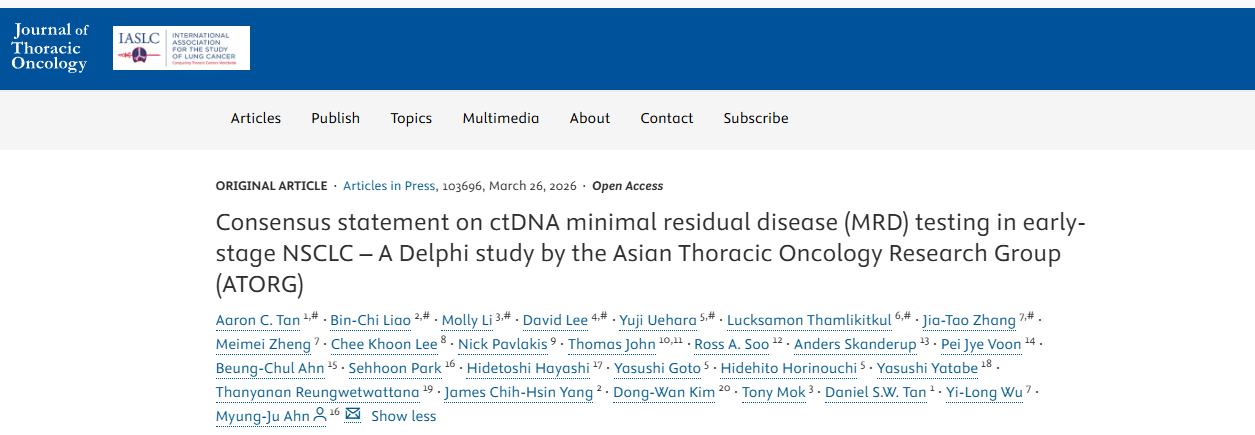Click the Subscribe link
This screenshot has width=1255, height=435.
pyautogui.click(x=756, y=118)
